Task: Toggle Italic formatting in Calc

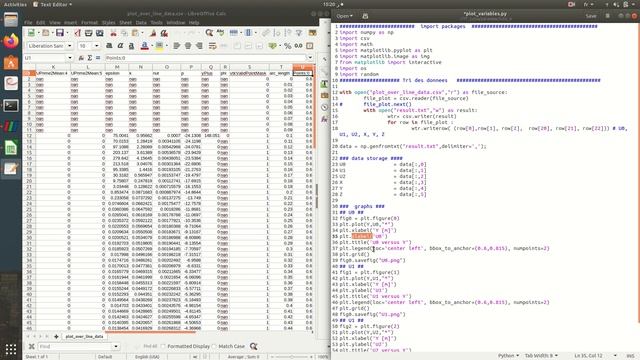Action: coord(120,46)
